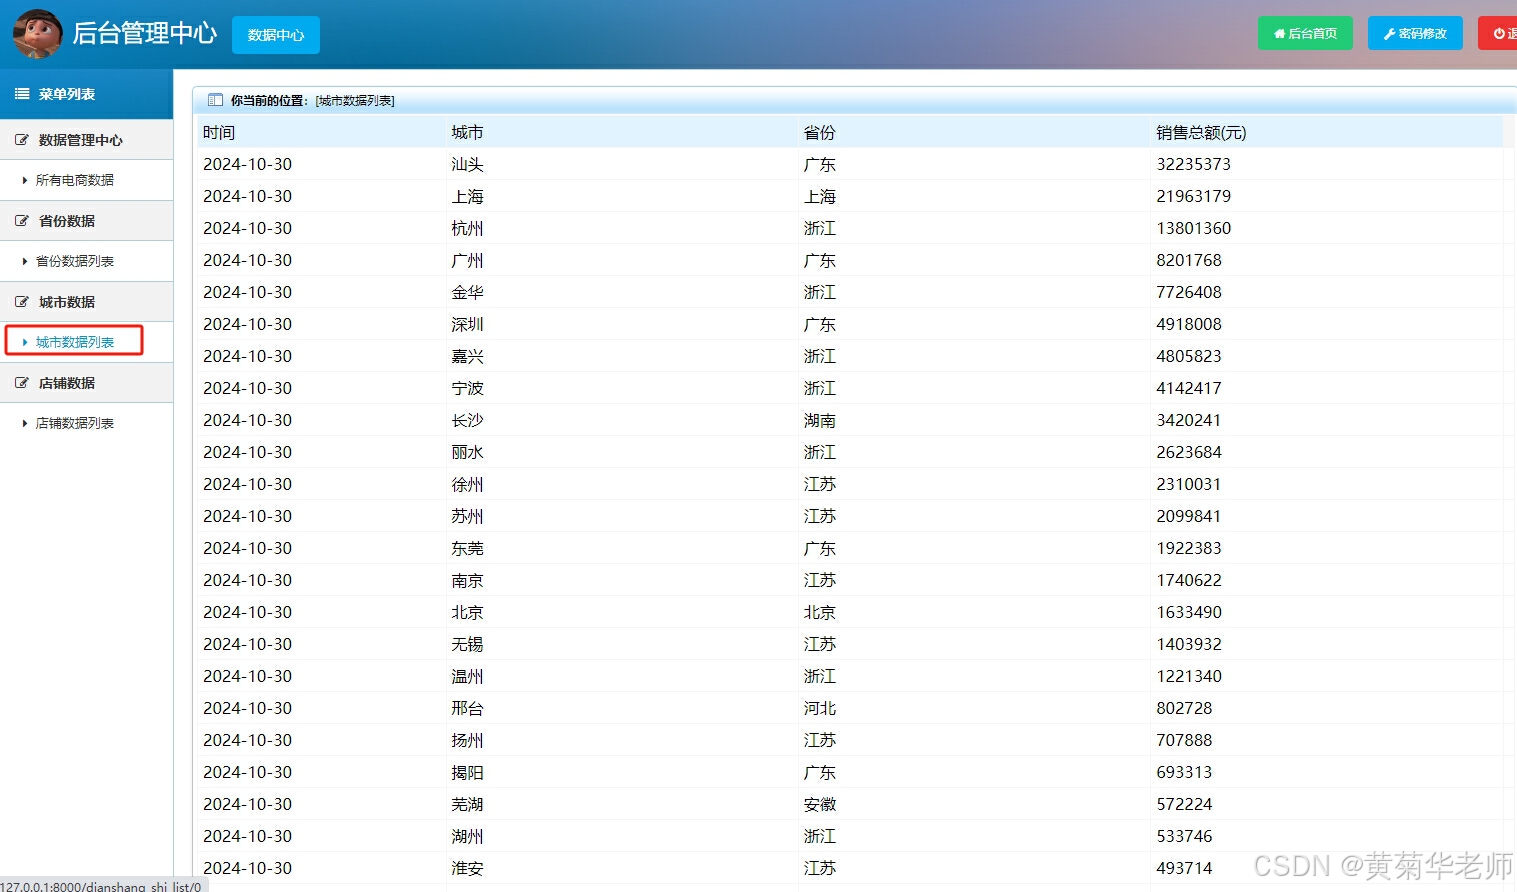Select sales value 1633490
The image size is (1517, 892).
pyautogui.click(x=1189, y=612)
